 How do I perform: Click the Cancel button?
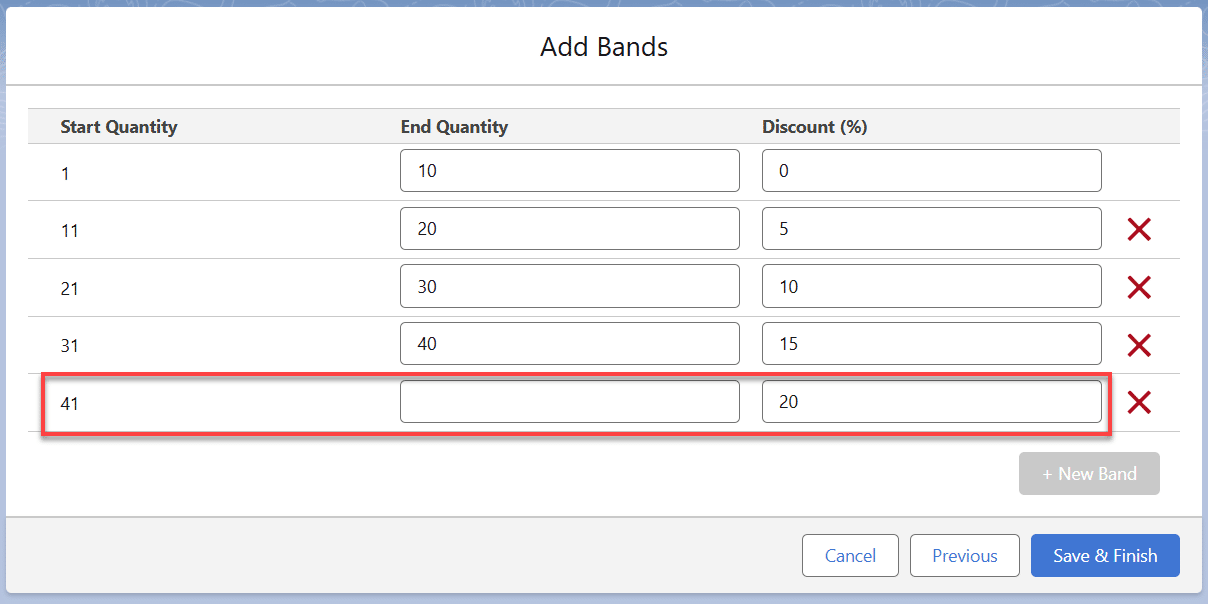850,556
